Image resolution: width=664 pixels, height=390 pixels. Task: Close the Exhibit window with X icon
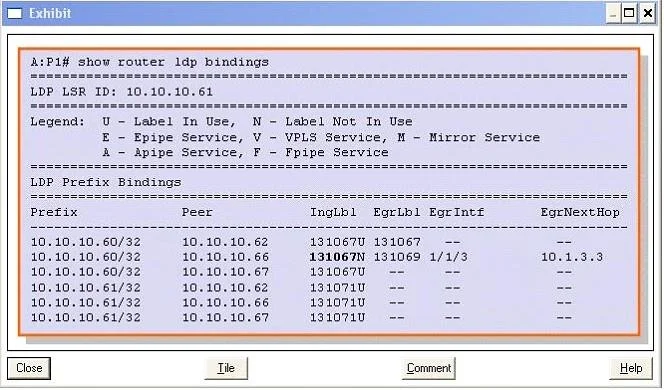click(647, 14)
